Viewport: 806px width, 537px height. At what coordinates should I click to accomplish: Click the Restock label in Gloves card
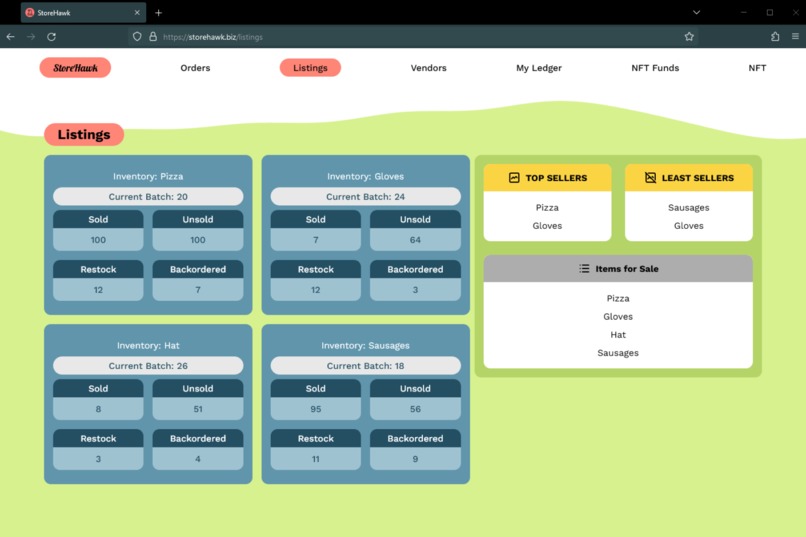[x=316, y=269]
